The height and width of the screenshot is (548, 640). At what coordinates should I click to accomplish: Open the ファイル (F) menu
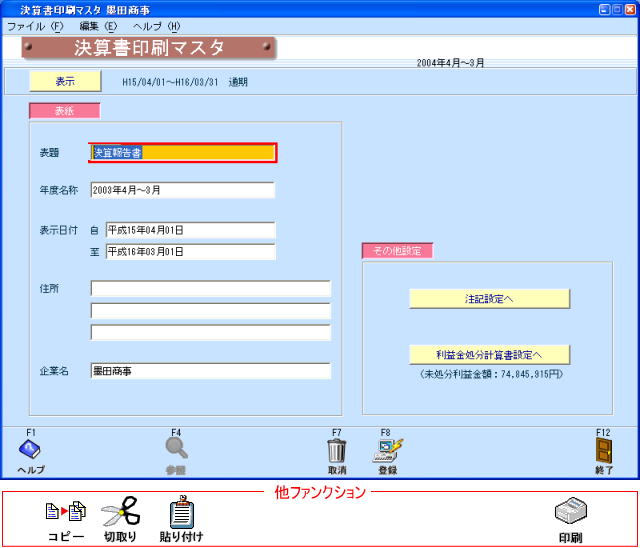[34, 26]
